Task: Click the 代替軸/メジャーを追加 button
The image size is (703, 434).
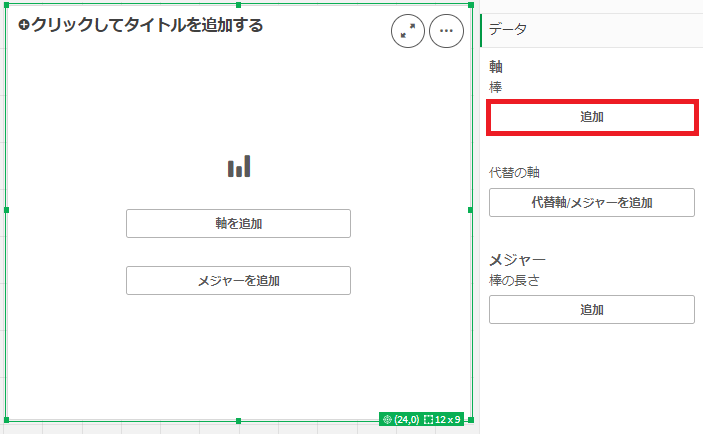Action: point(591,203)
